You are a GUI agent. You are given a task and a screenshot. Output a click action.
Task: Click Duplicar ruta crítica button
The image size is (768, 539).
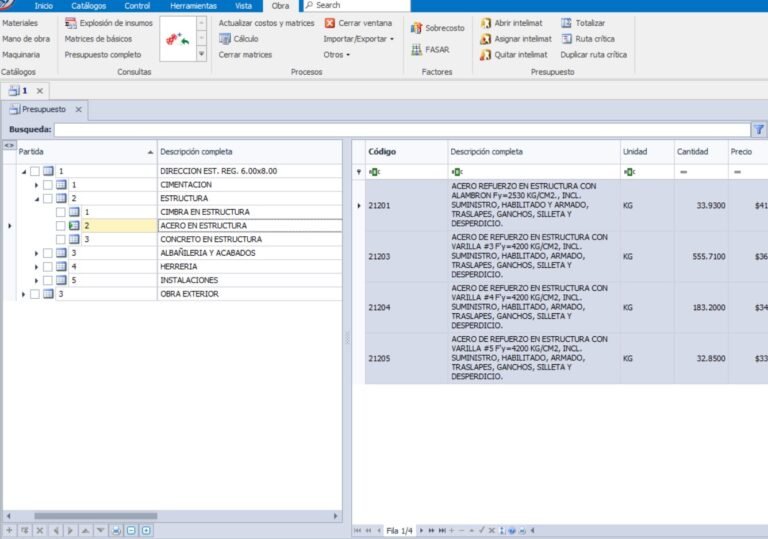click(x=594, y=54)
